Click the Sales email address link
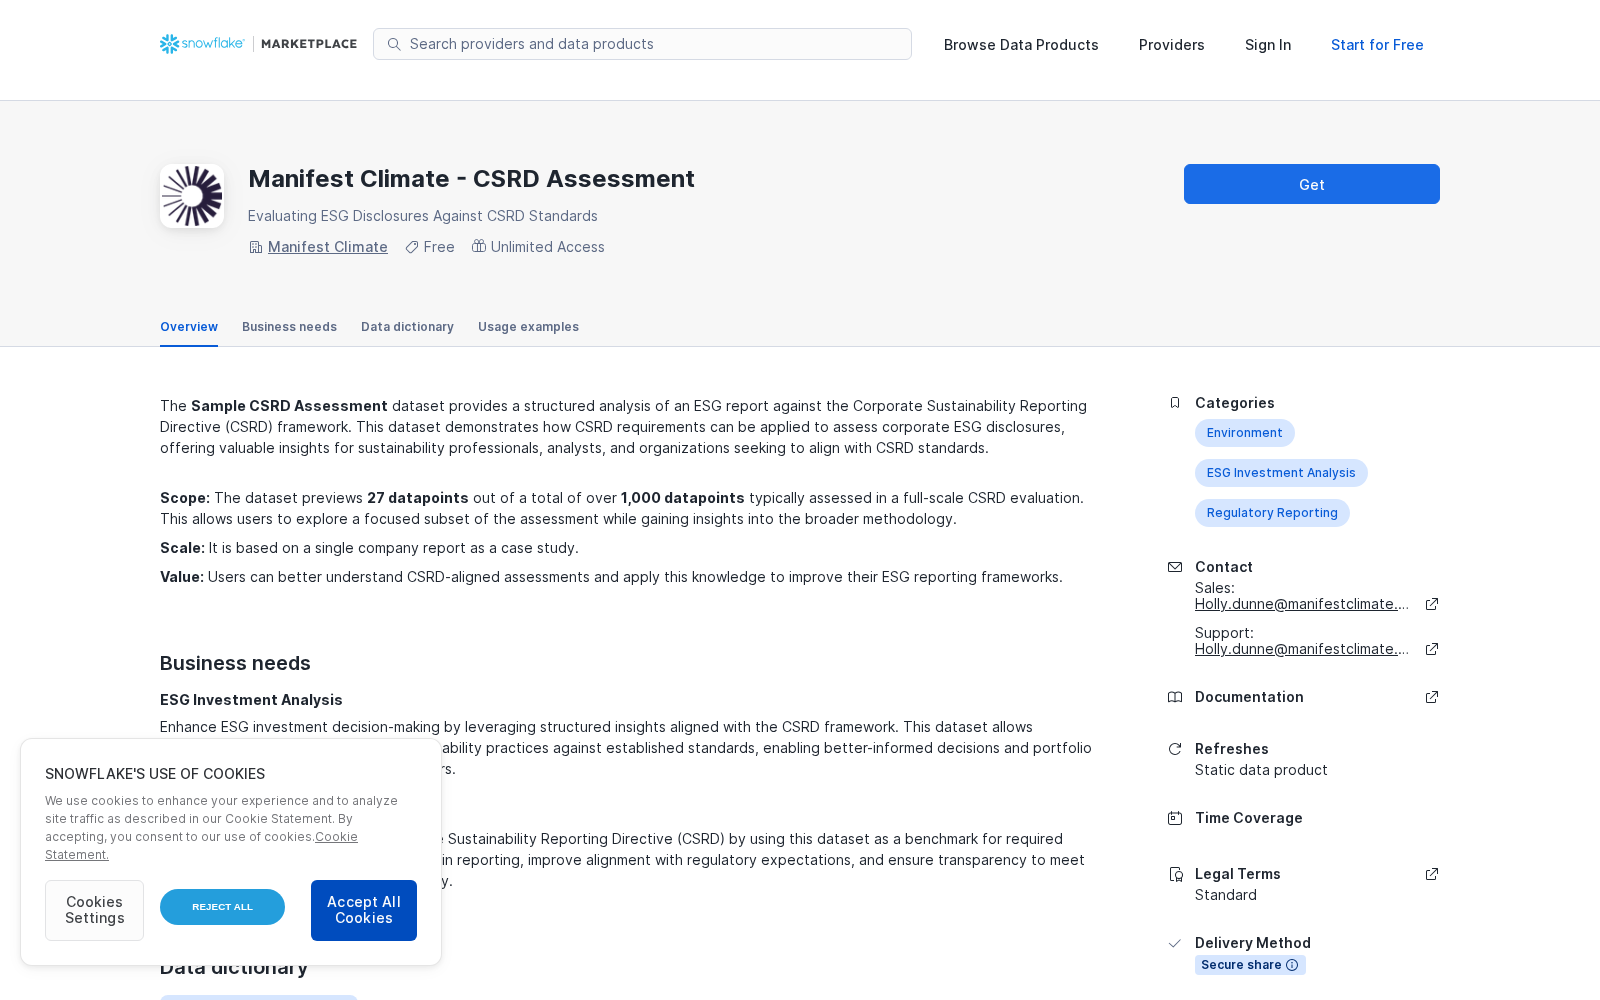 (1302, 604)
